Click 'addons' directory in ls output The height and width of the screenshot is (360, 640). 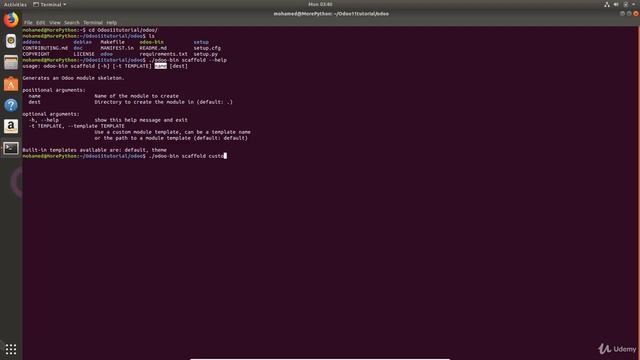point(31,42)
